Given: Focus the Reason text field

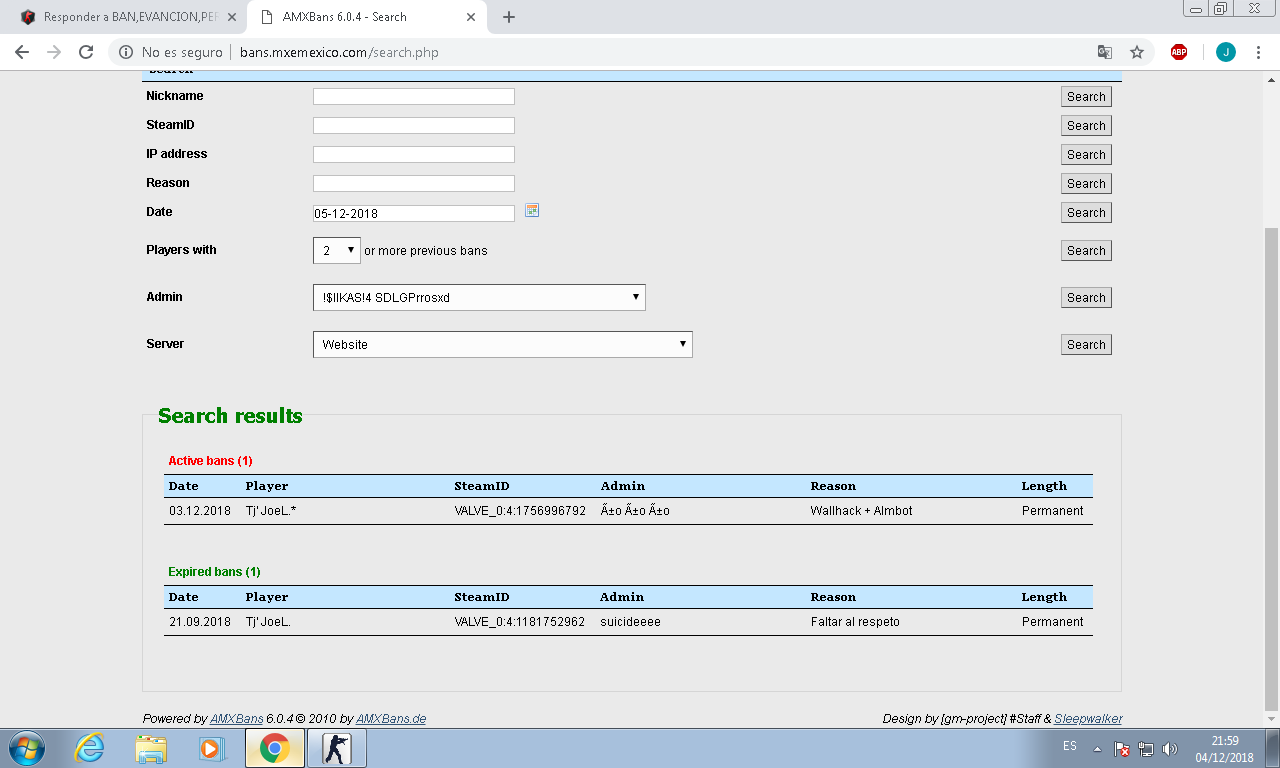Looking at the screenshot, I should [414, 184].
